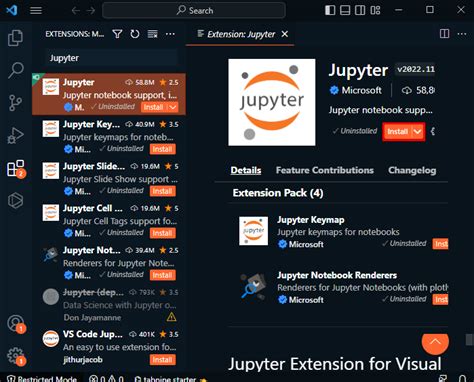Install Jupyter from the details header
The image size is (474, 382).
pos(397,132)
